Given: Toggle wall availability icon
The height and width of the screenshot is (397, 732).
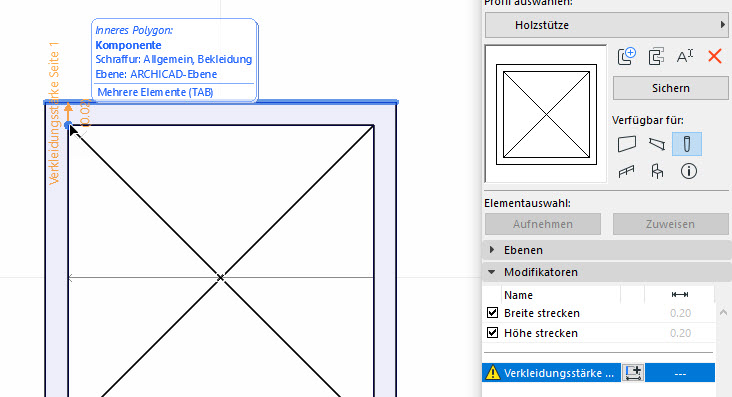Looking at the screenshot, I should pyautogui.click(x=626, y=144).
